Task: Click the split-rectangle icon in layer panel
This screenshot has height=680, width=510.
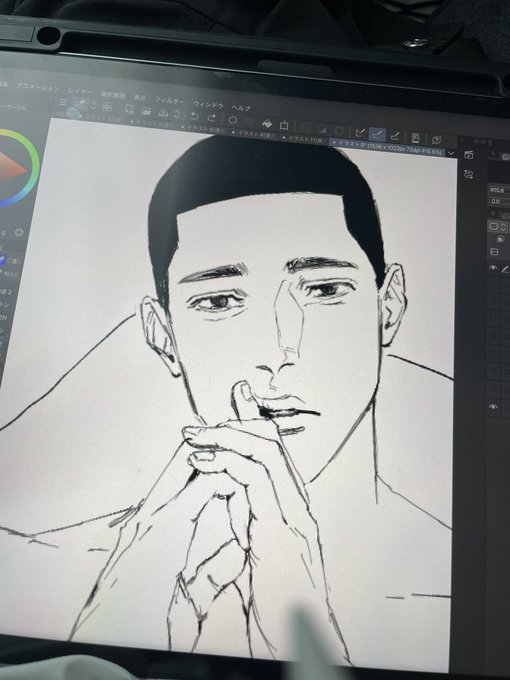Action: click(x=494, y=252)
